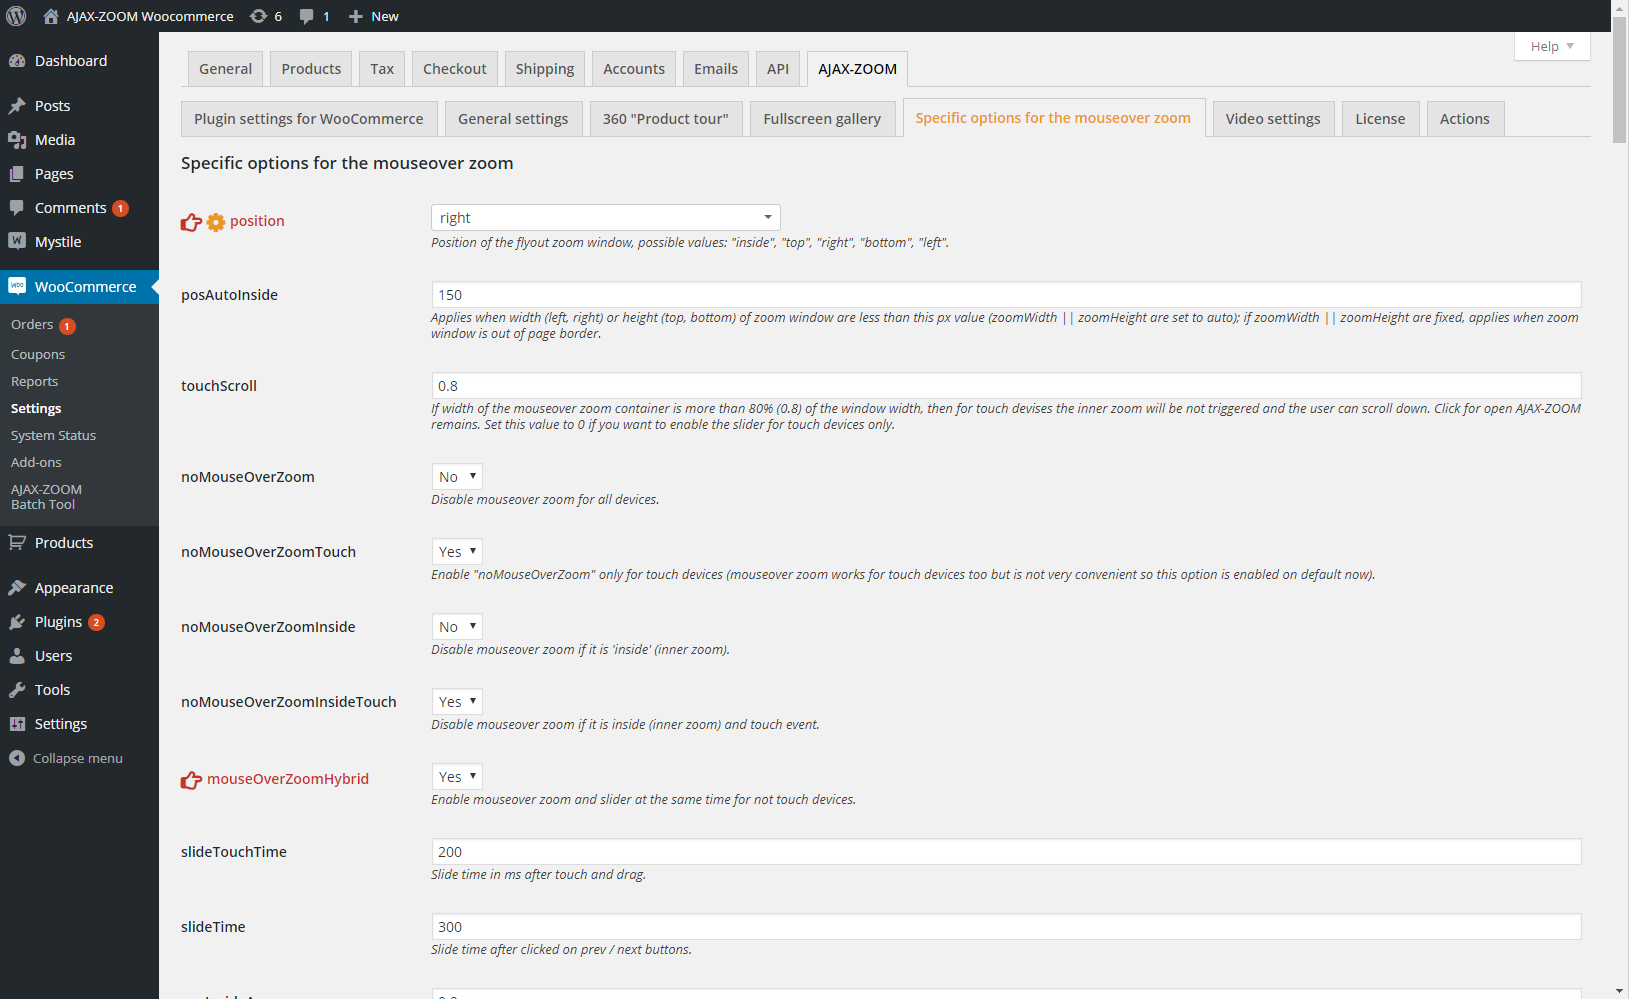Click the Comments icon in sidebar
This screenshot has height=999, width=1629.
(17, 208)
